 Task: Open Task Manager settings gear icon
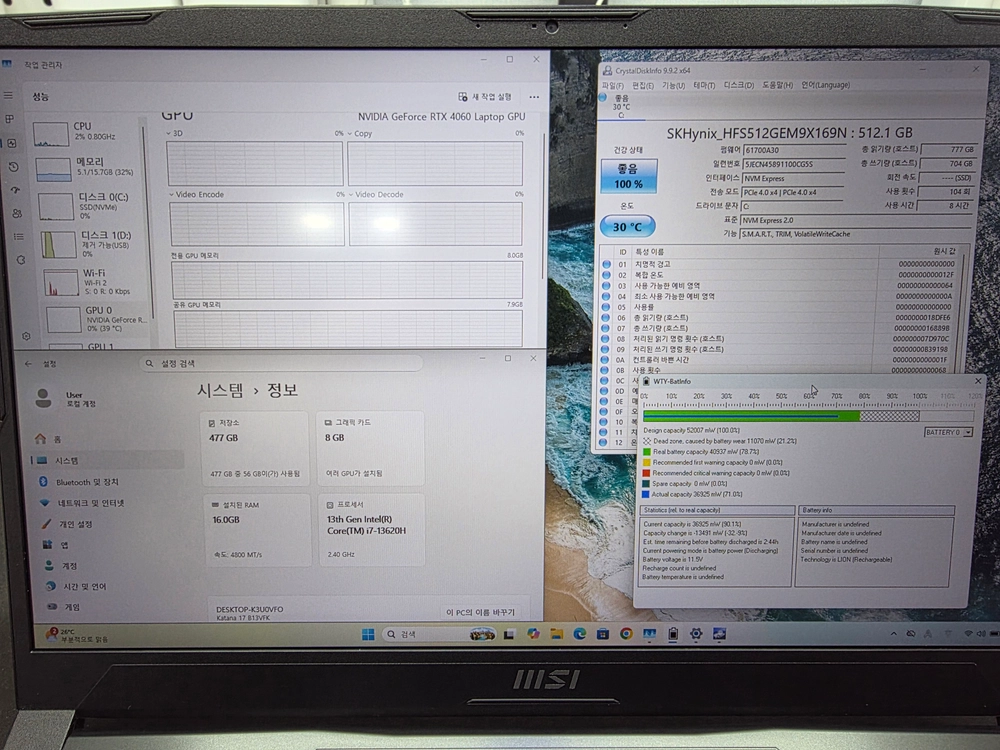pyautogui.click(x=26, y=336)
